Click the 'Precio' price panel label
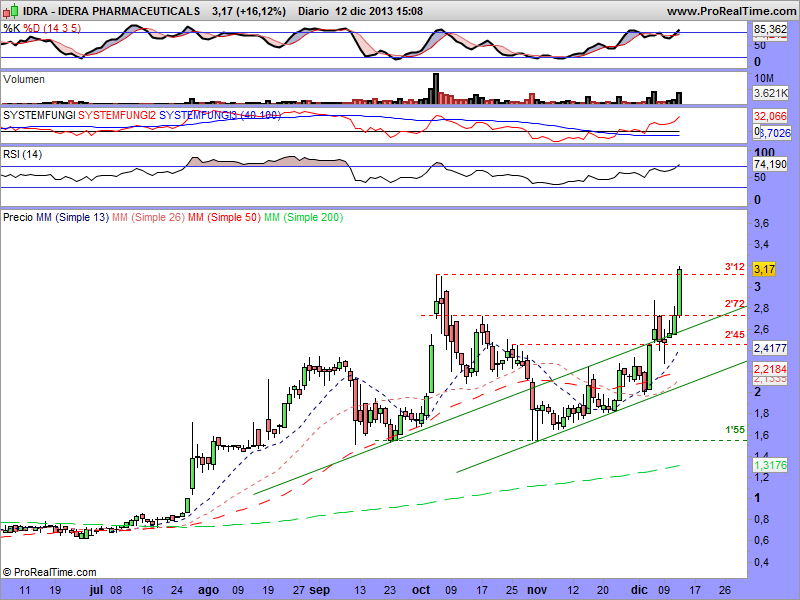Screen dimensions: 800x600 (x=18, y=217)
